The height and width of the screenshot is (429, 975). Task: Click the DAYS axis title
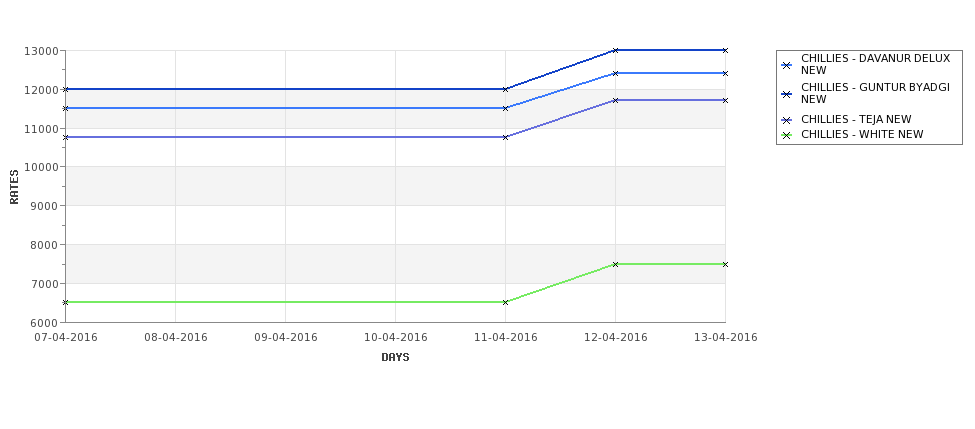point(395,358)
